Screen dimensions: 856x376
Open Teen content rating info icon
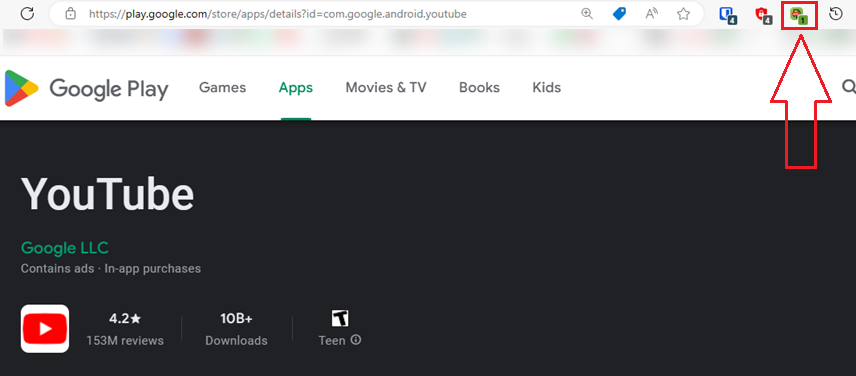[356, 340]
